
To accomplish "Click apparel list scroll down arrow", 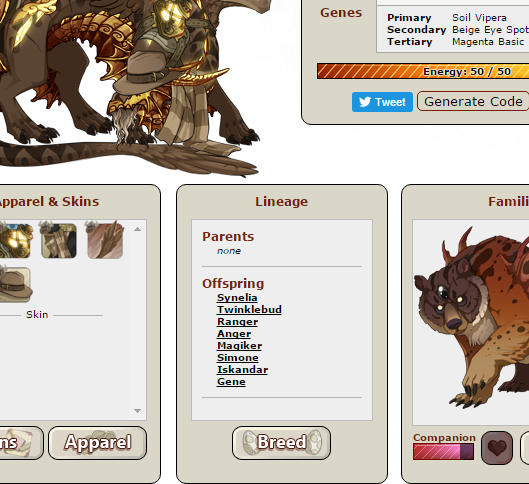I will (x=137, y=410).
